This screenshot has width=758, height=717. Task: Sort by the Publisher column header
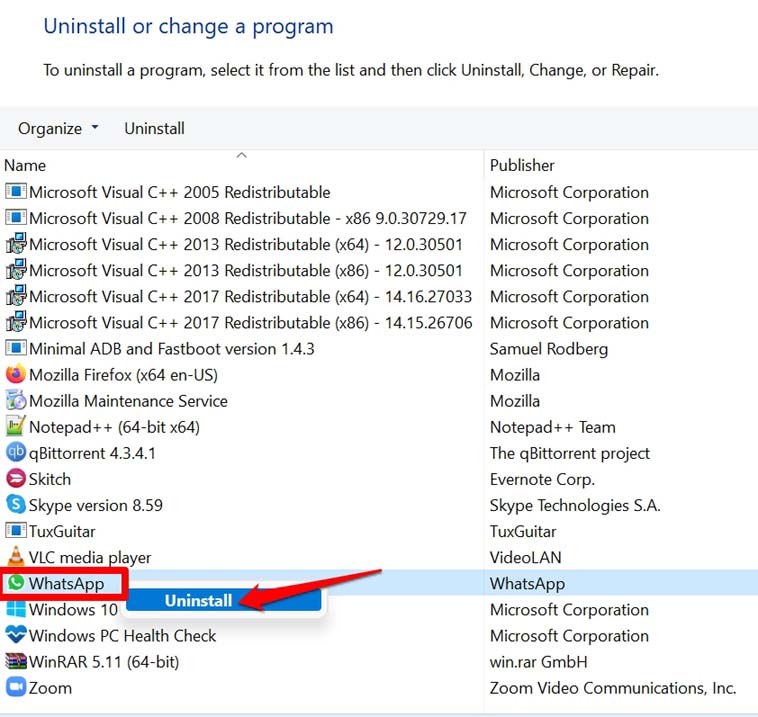(x=522, y=165)
